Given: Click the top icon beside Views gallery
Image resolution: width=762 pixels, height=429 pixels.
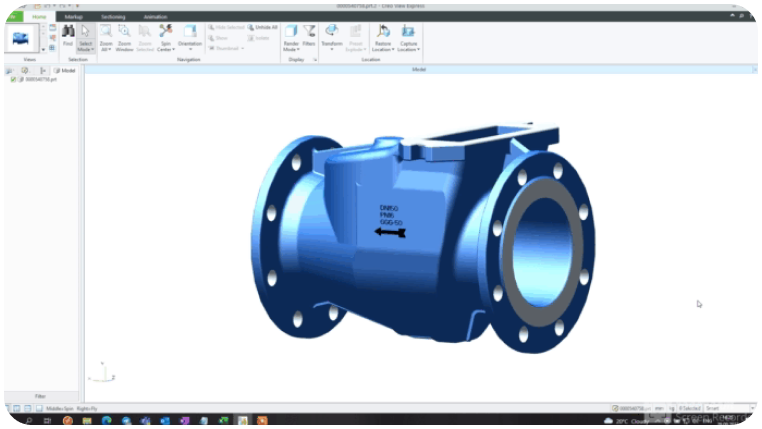Looking at the screenshot, I should pos(52,28).
